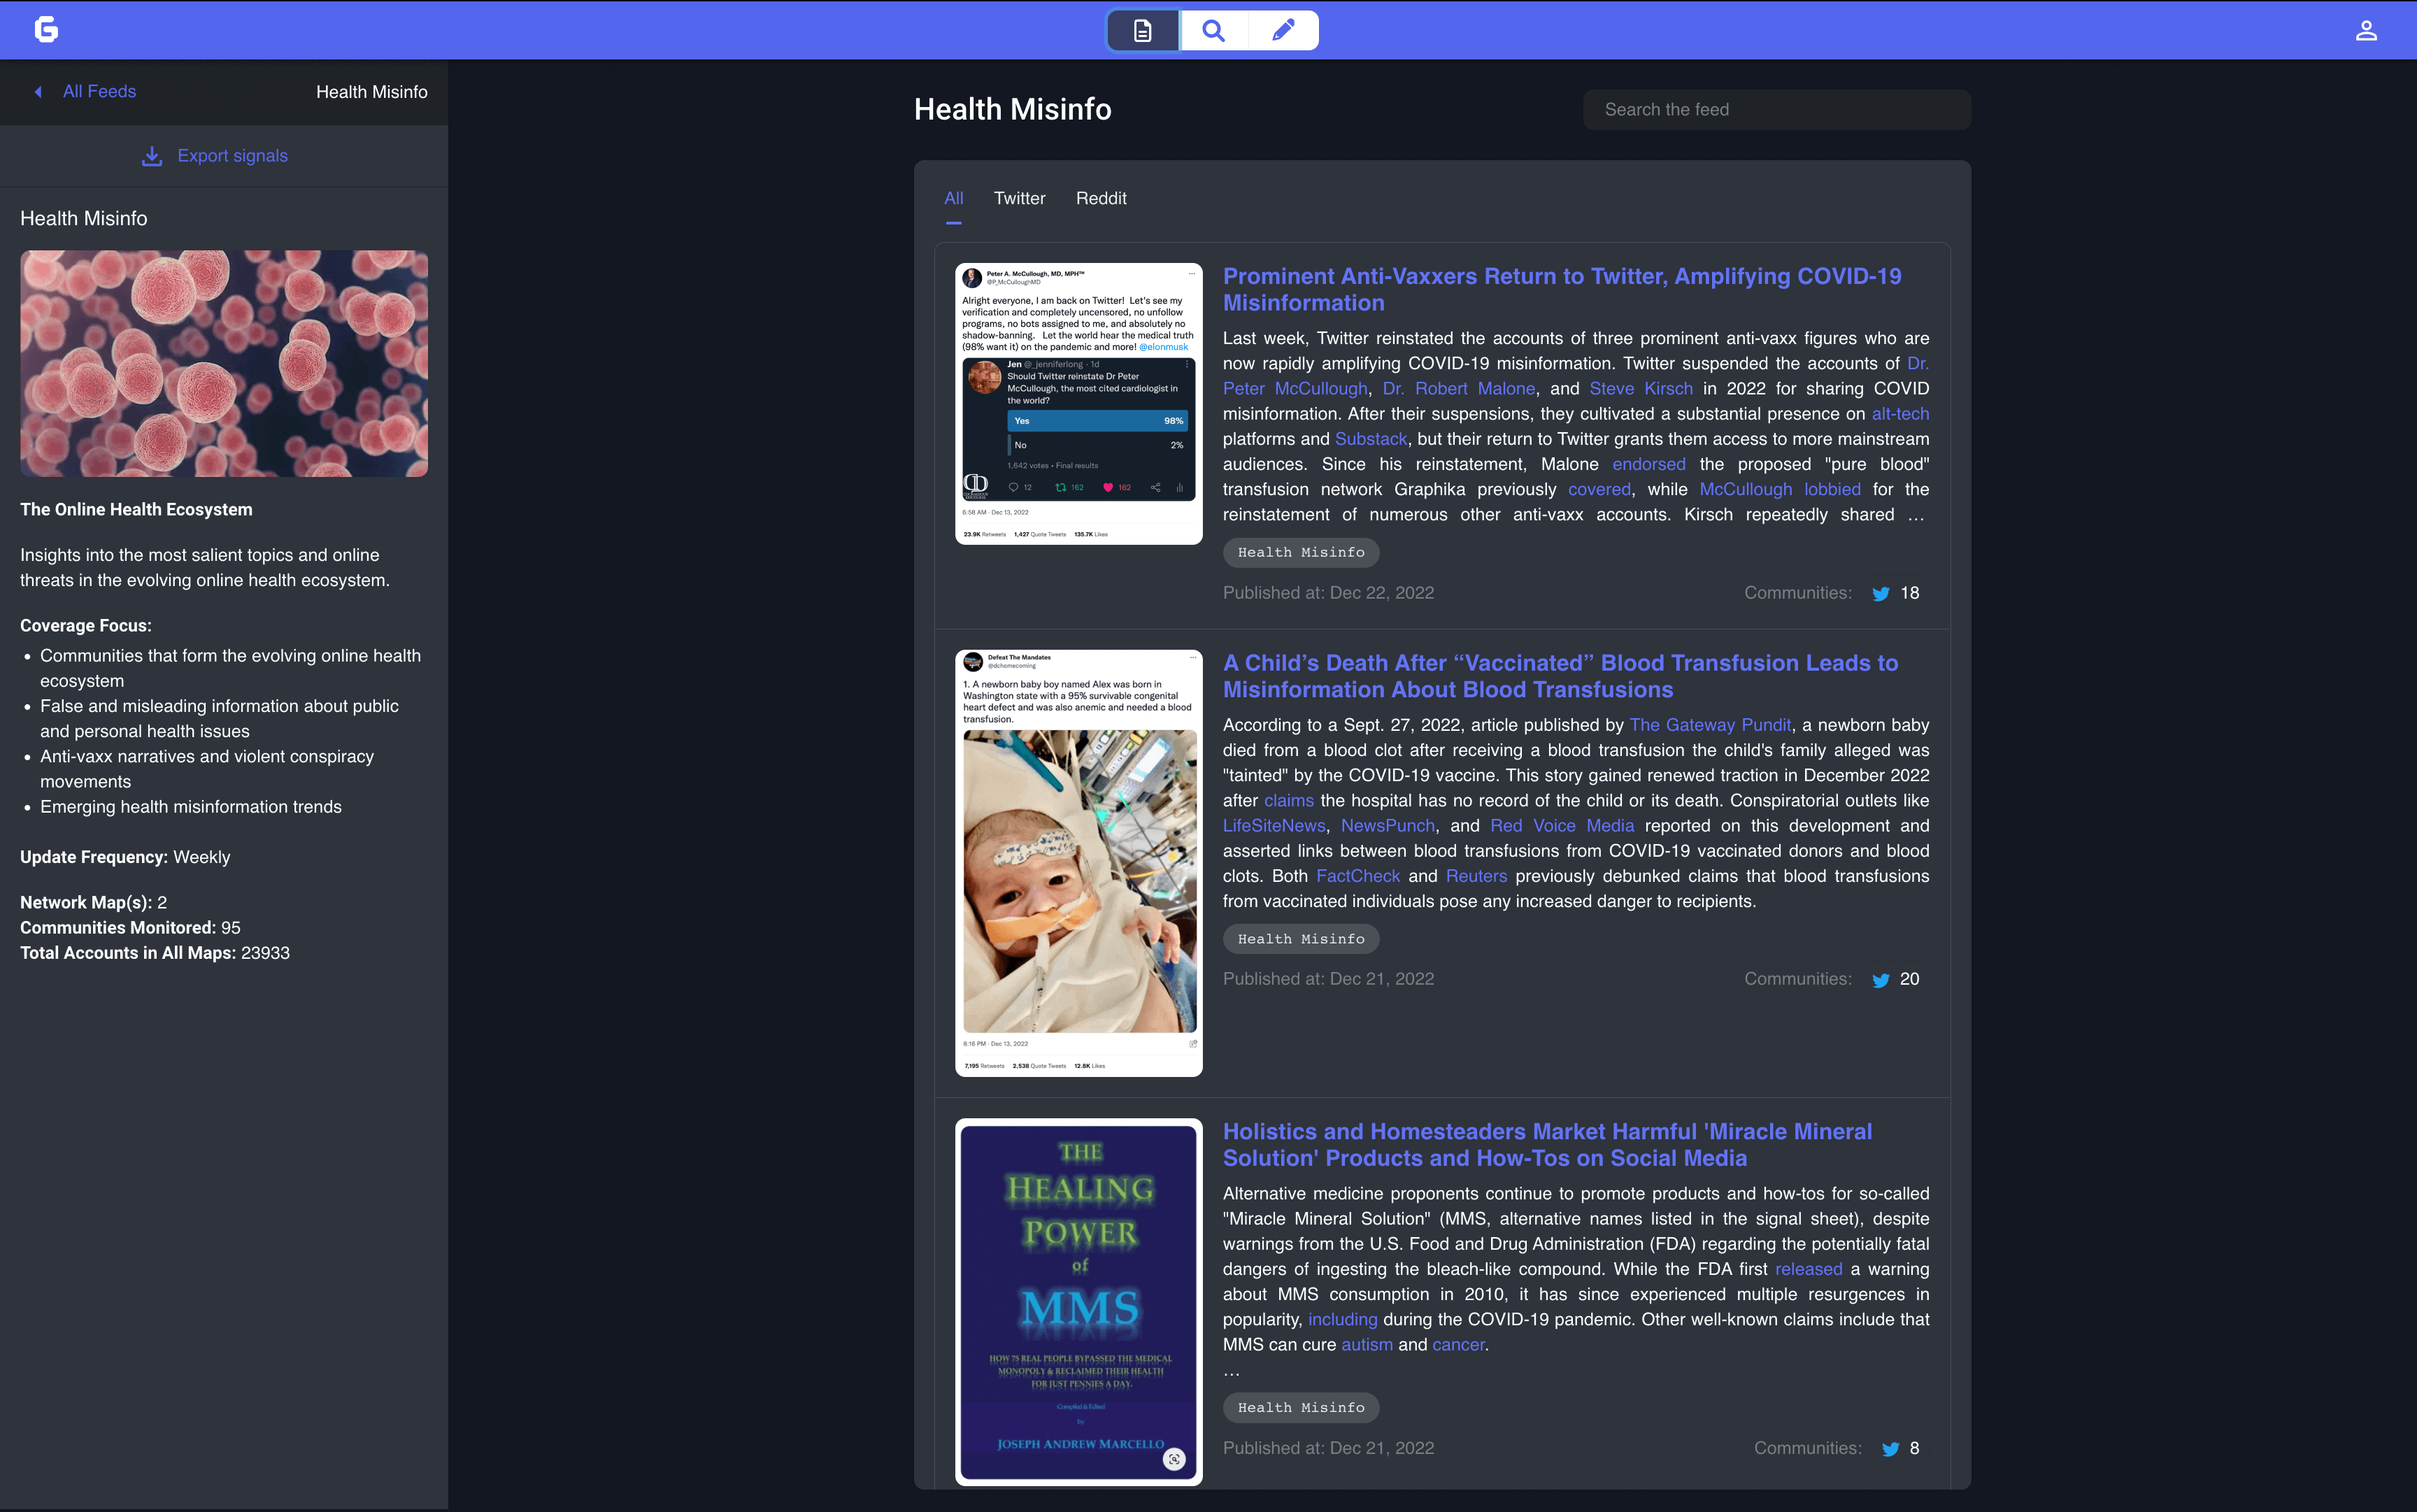
Task: Open 'Prominent Anti-Vaxxers Return to Twitter' article
Action: 1561,289
